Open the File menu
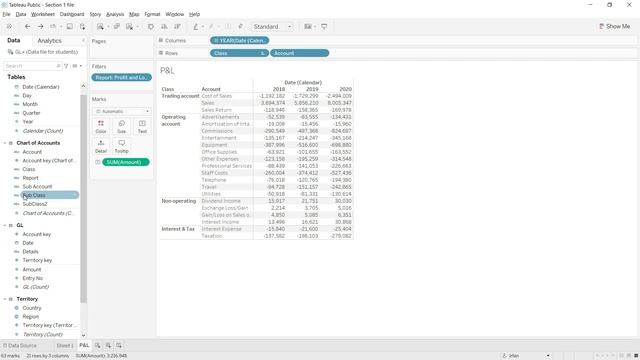 [x=6, y=14]
